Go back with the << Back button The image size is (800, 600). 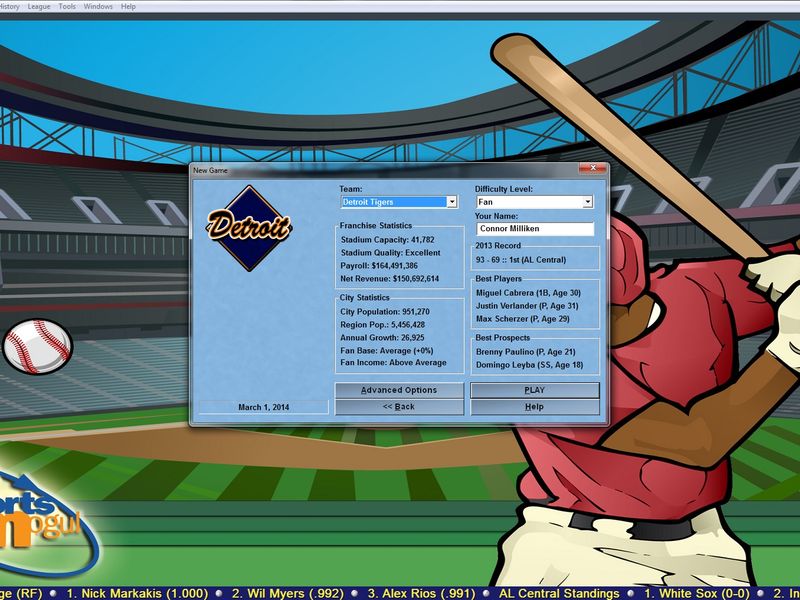tap(399, 407)
